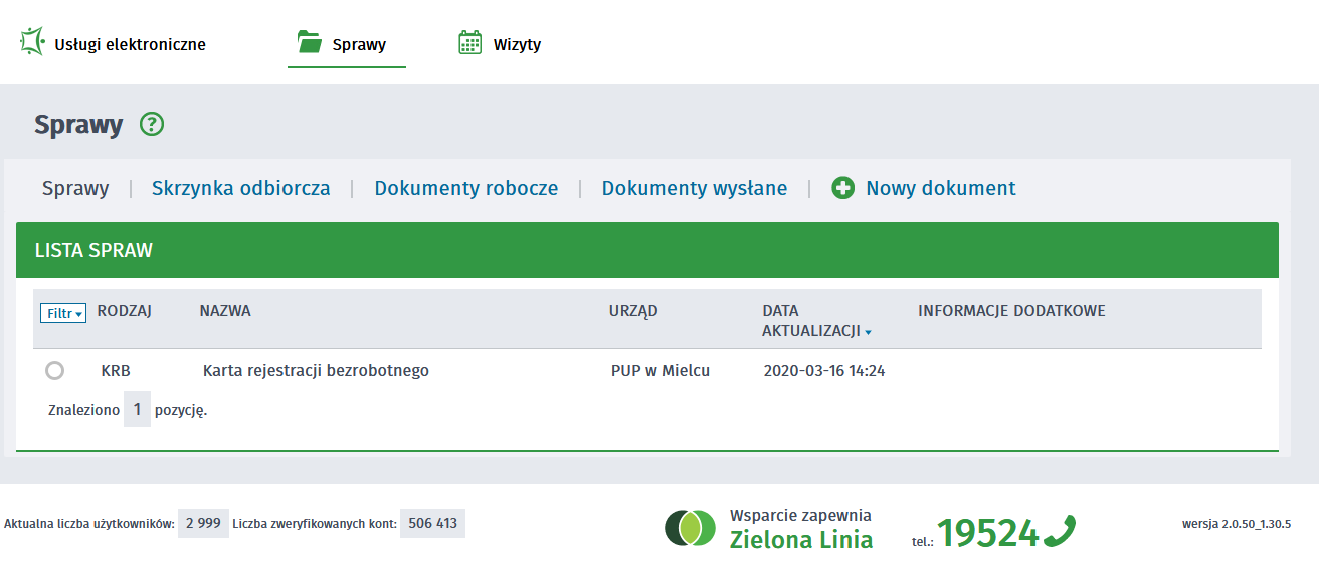Click the KRB type cell
The height and width of the screenshot is (583, 1319).
point(116,371)
